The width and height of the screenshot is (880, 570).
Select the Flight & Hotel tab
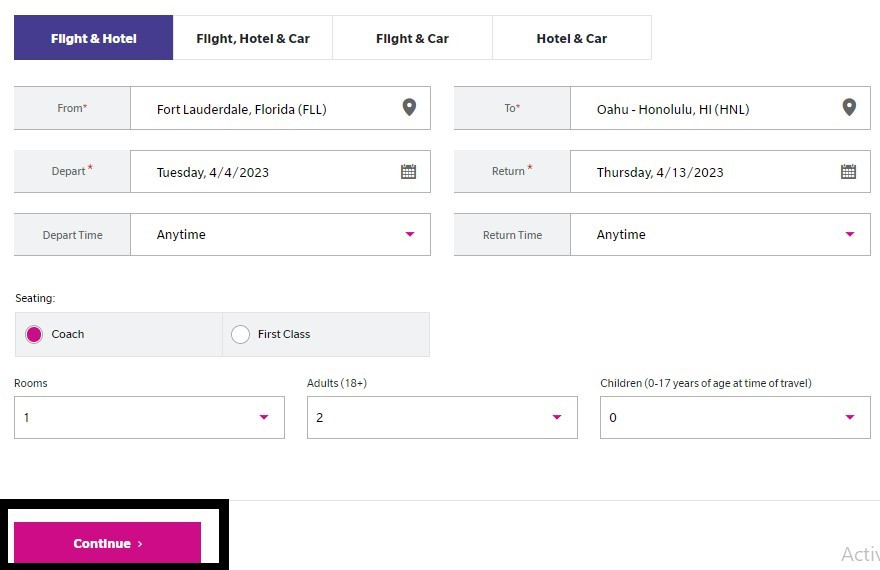(94, 38)
